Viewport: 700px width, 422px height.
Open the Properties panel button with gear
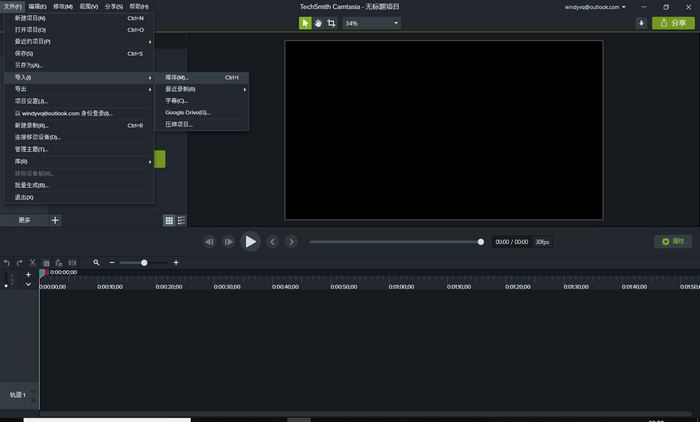[673, 242]
